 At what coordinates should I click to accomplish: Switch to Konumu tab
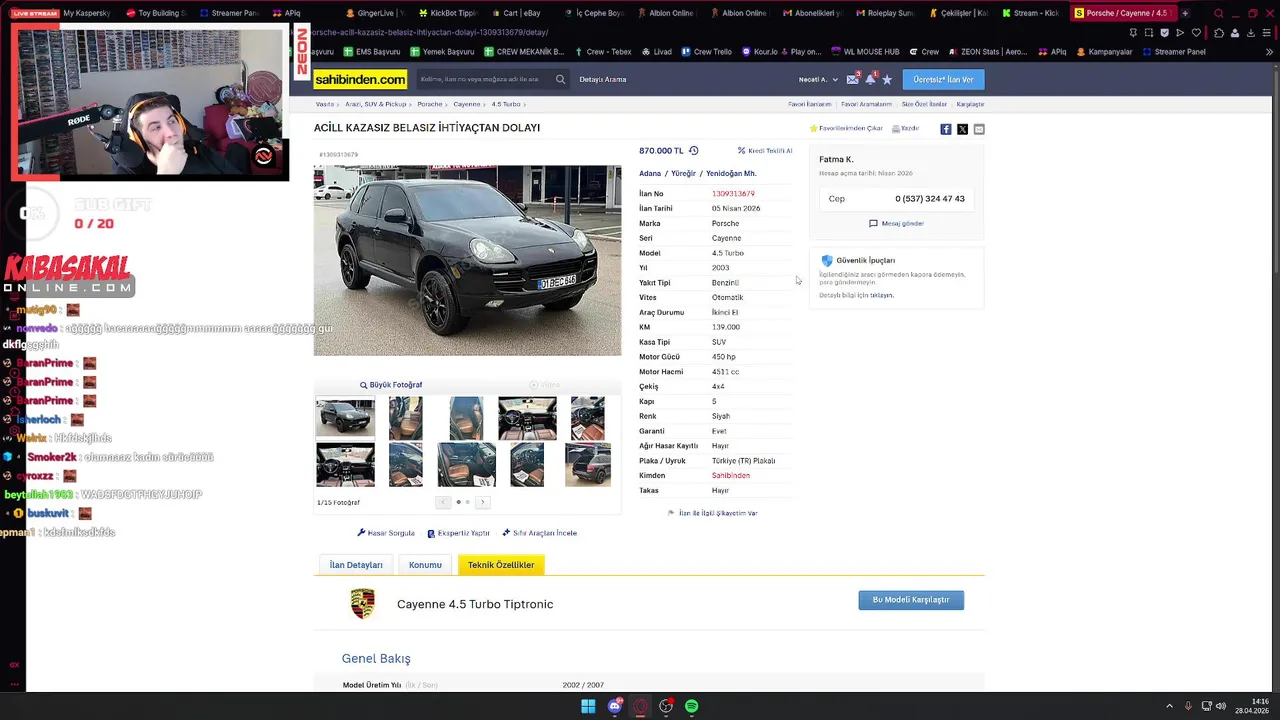(425, 565)
